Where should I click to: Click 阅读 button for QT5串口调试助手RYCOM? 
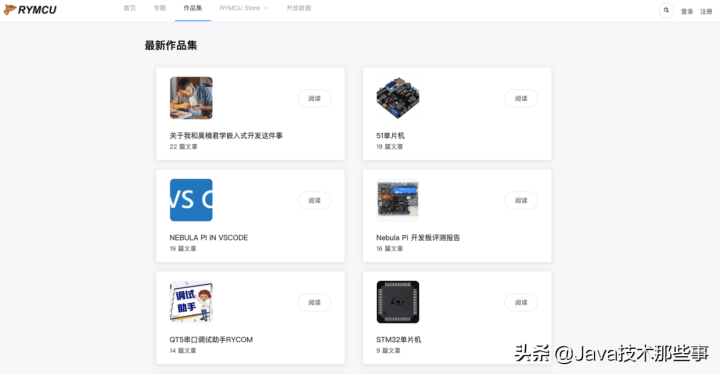pos(315,302)
